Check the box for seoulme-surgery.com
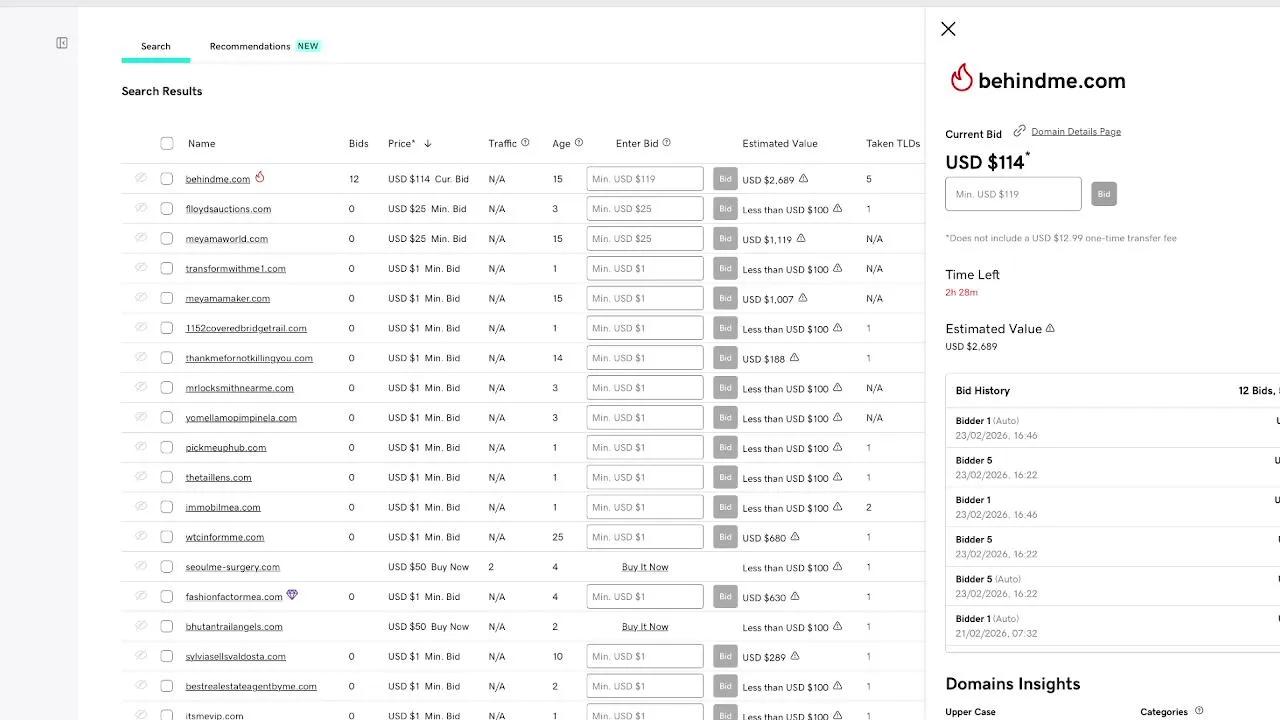 (x=167, y=567)
